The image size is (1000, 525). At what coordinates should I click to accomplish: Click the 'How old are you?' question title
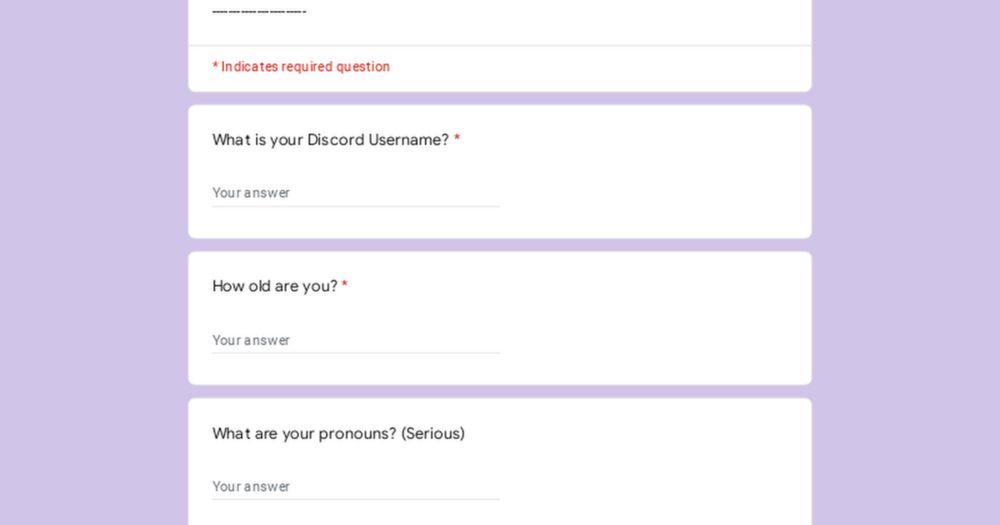pyautogui.click(x=275, y=286)
